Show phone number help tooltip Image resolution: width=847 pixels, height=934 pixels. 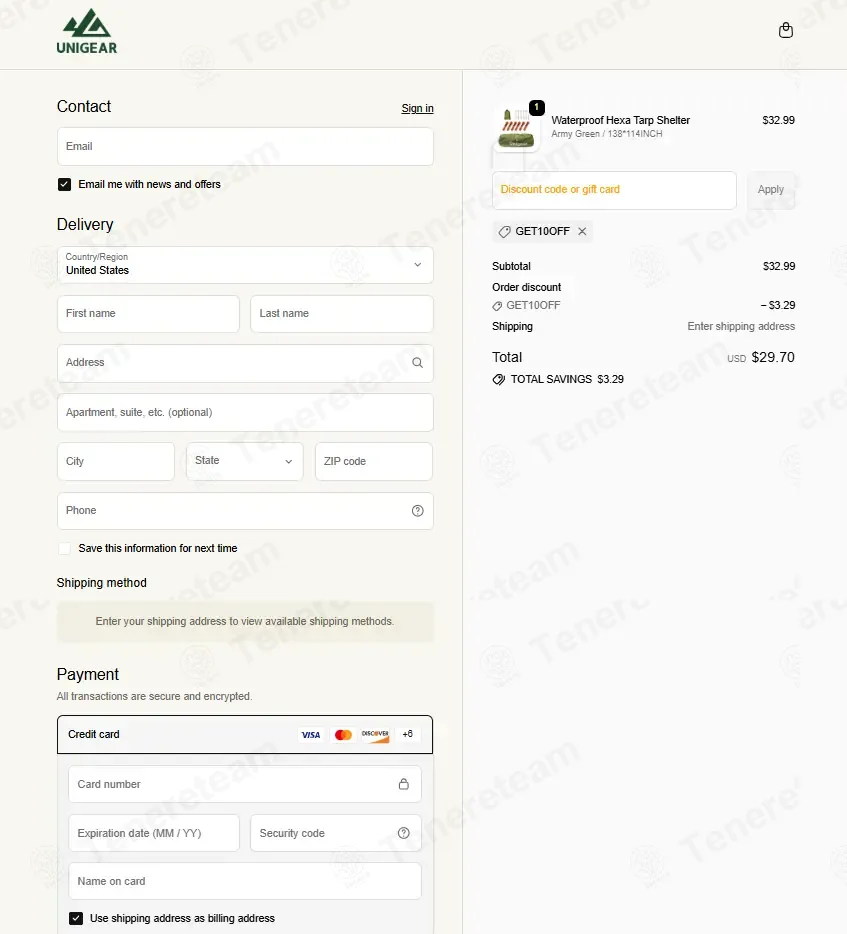pos(418,510)
